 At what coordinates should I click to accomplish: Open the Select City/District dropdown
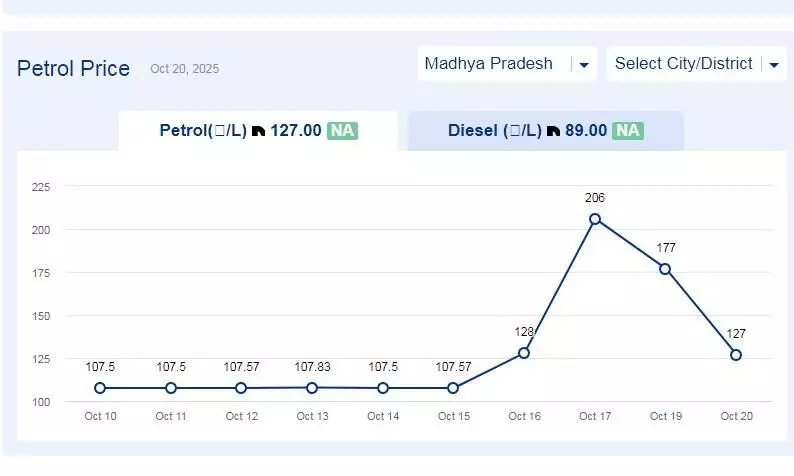[684, 64]
